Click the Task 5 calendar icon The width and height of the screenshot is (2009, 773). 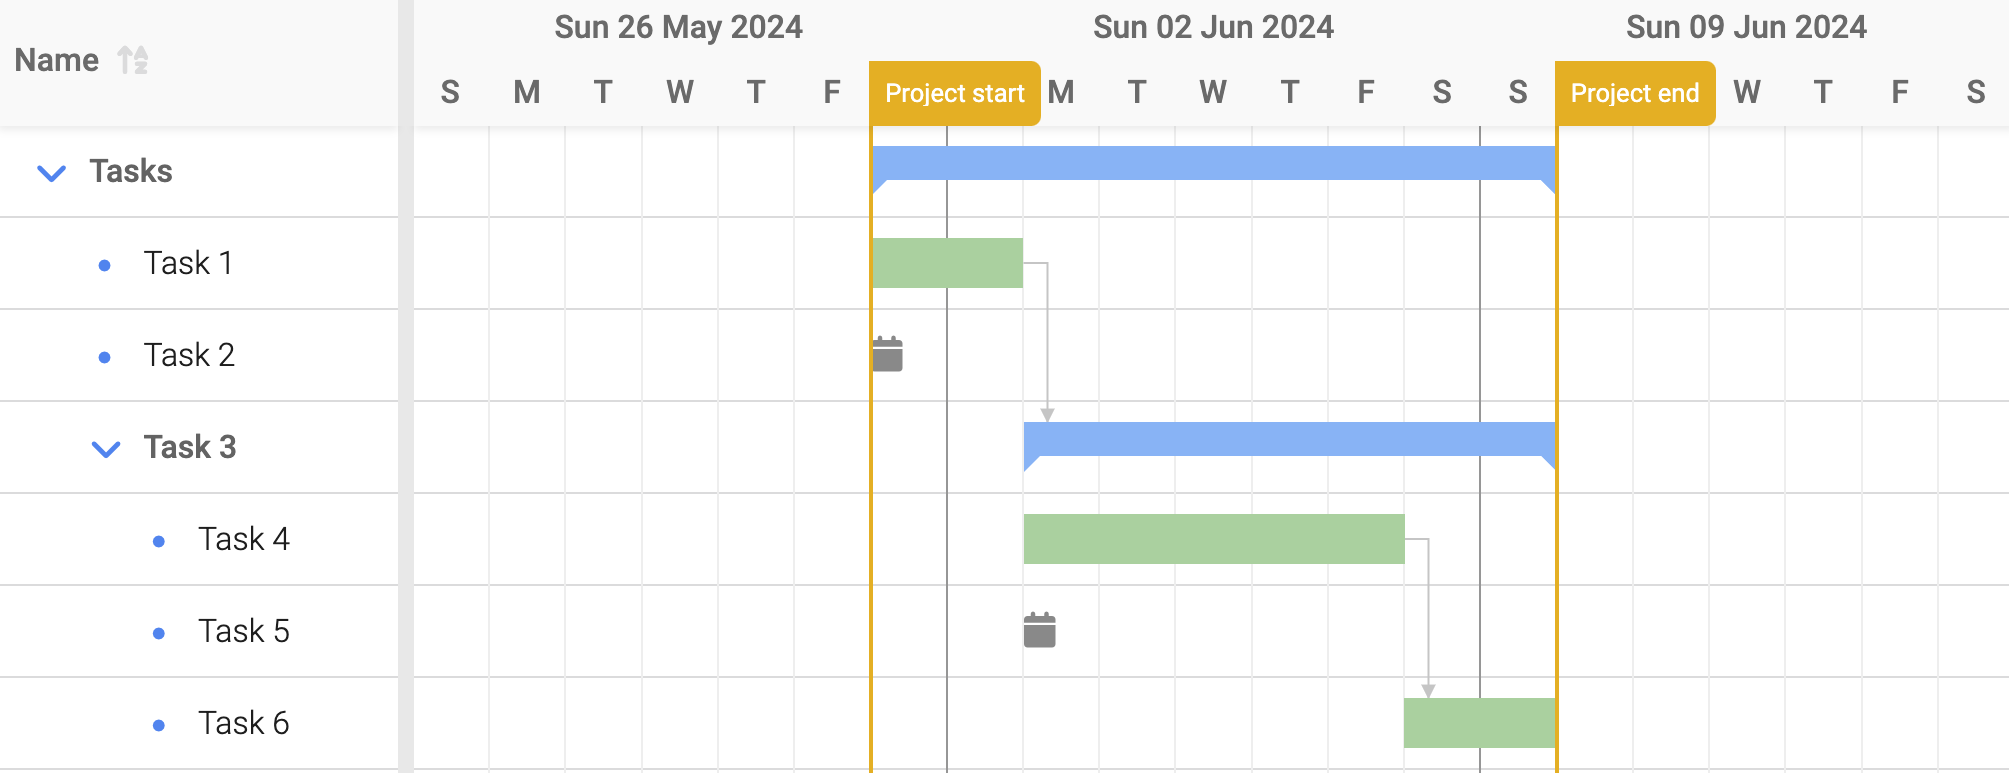(1040, 630)
